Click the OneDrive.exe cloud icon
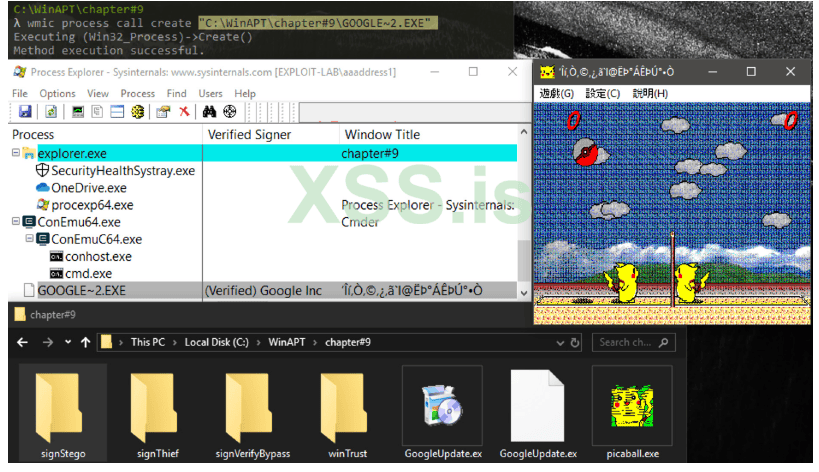 pyautogui.click(x=42, y=187)
